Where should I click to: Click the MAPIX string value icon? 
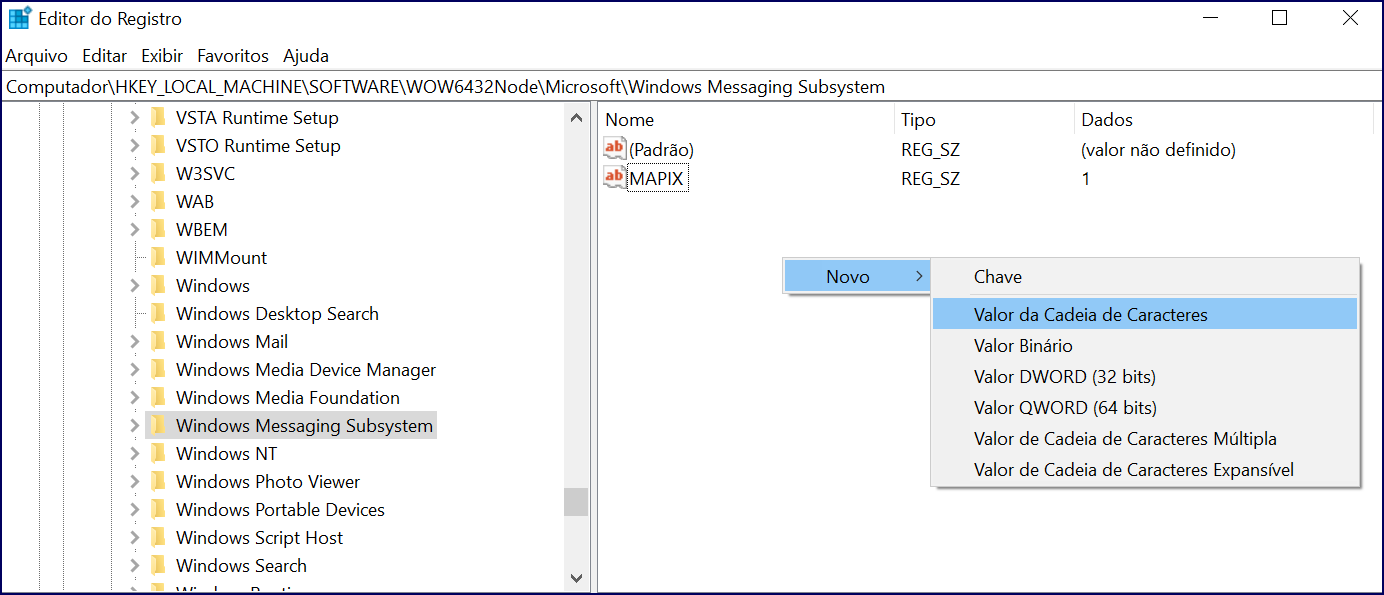(x=614, y=178)
